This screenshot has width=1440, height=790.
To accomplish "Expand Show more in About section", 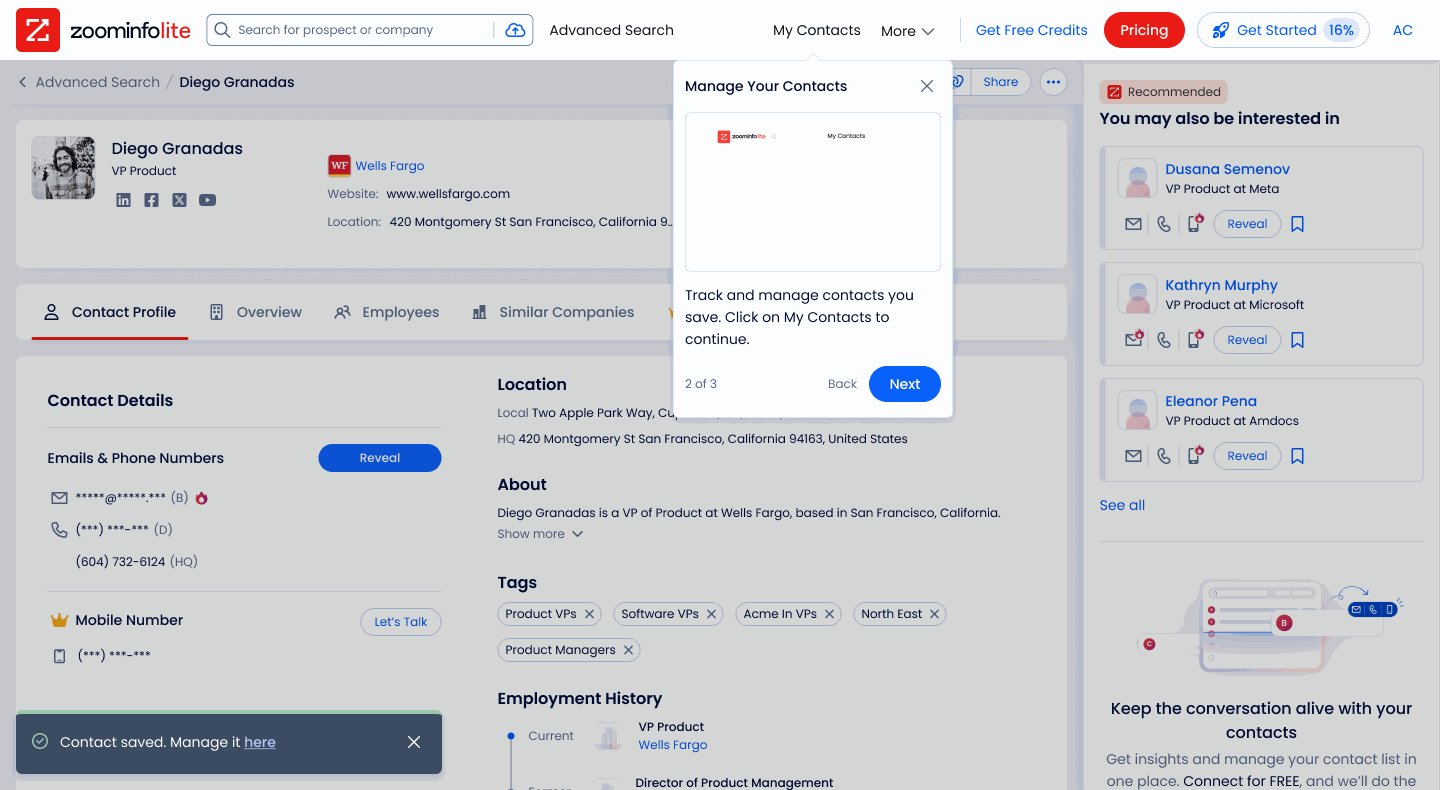I will 540,534.
